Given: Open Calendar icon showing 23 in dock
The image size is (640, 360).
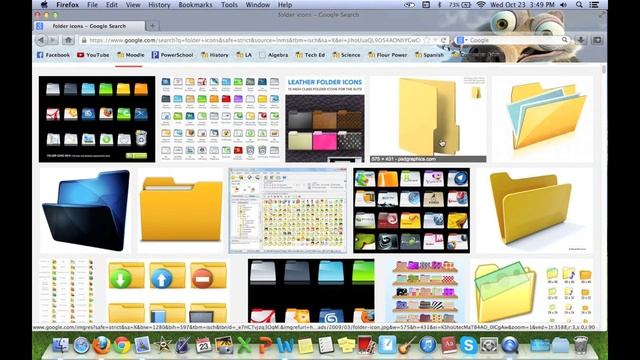Looking at the screenshot, I should tap(203, 345).
